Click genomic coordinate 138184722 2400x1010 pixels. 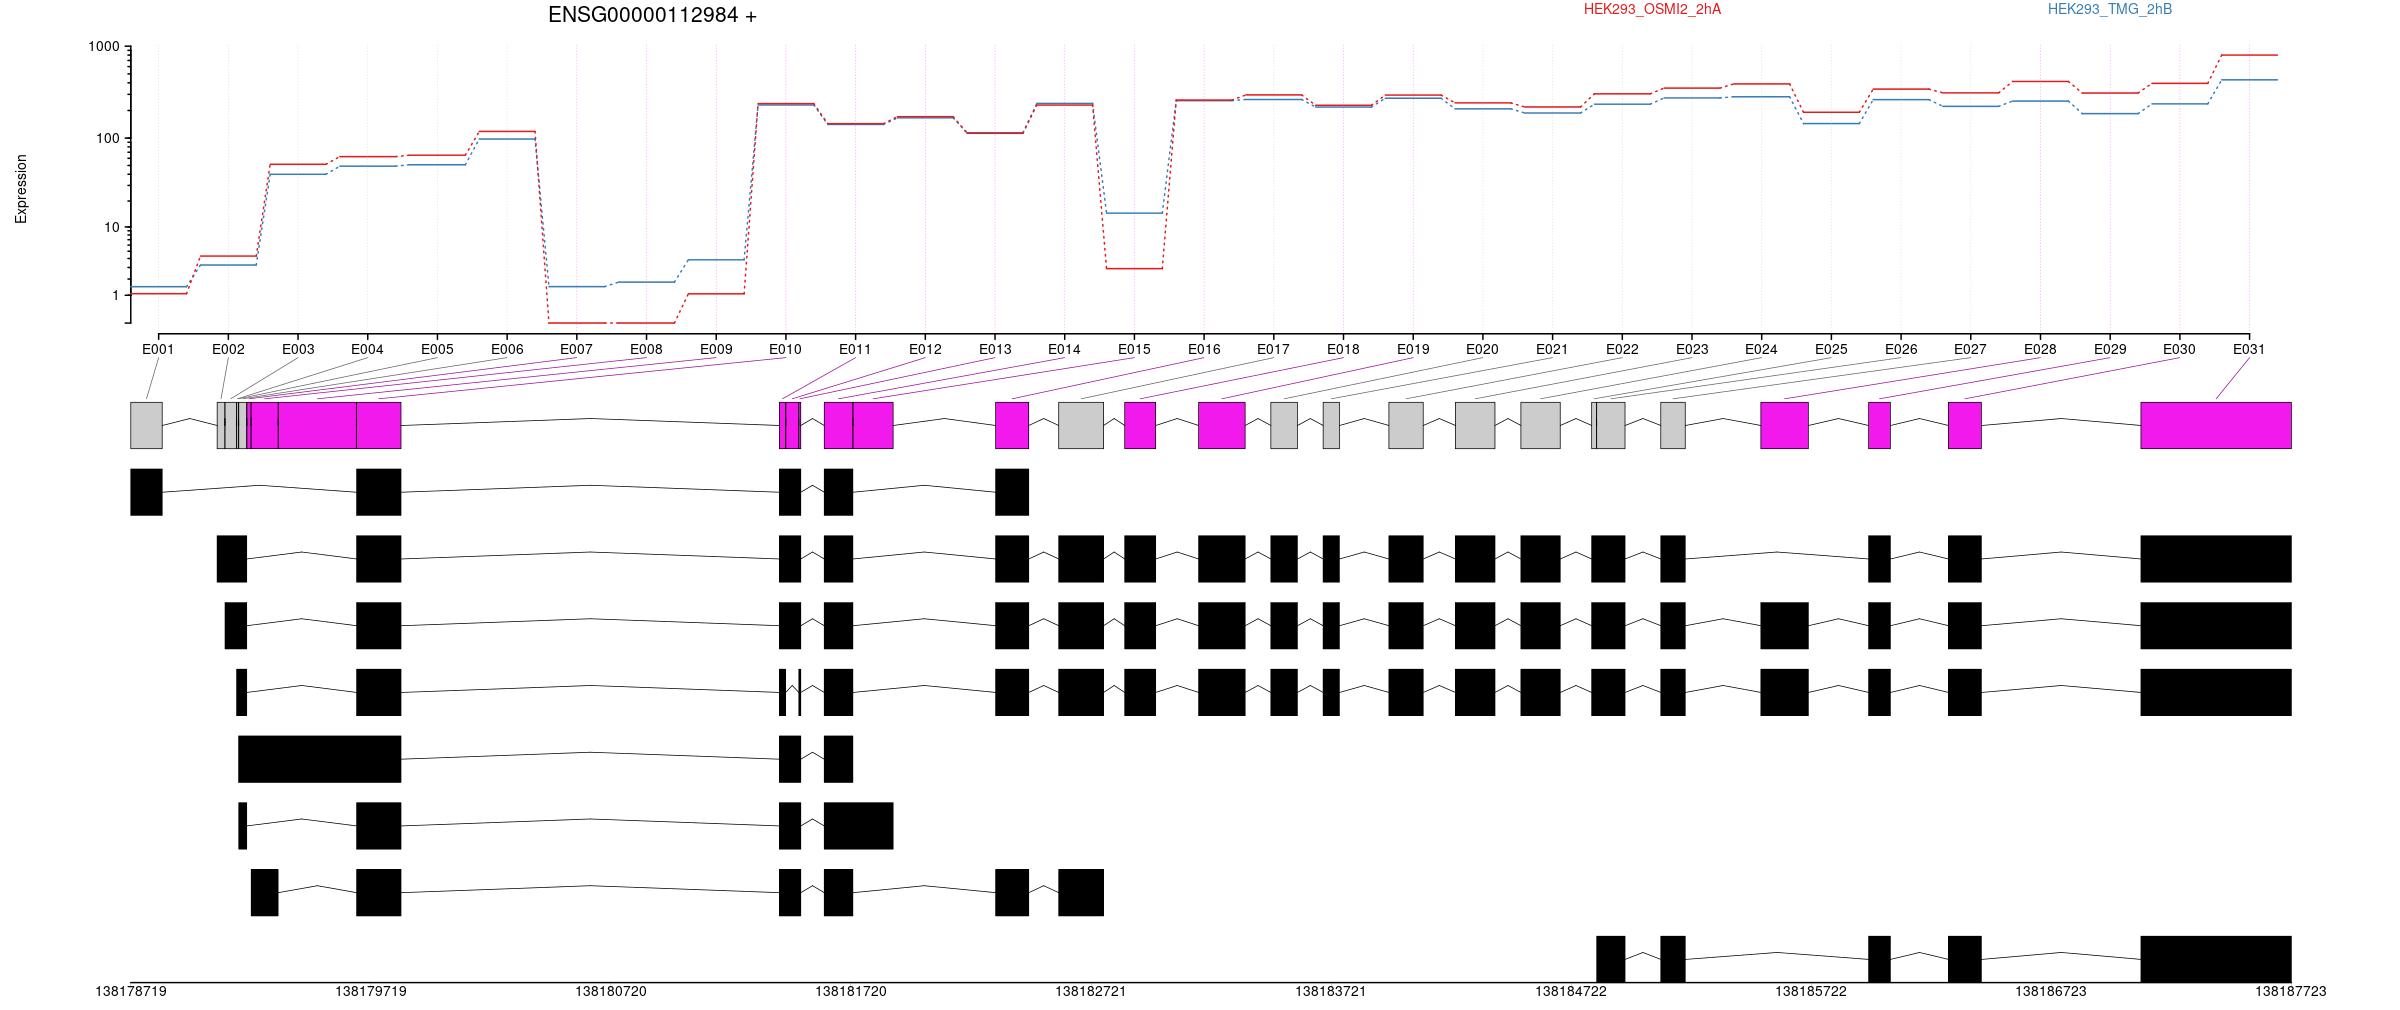click(x=1571, y=991)
